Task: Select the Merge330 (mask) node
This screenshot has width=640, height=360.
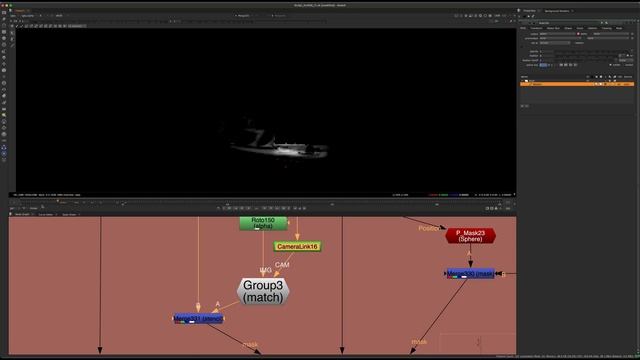Action: click(470, 273)
